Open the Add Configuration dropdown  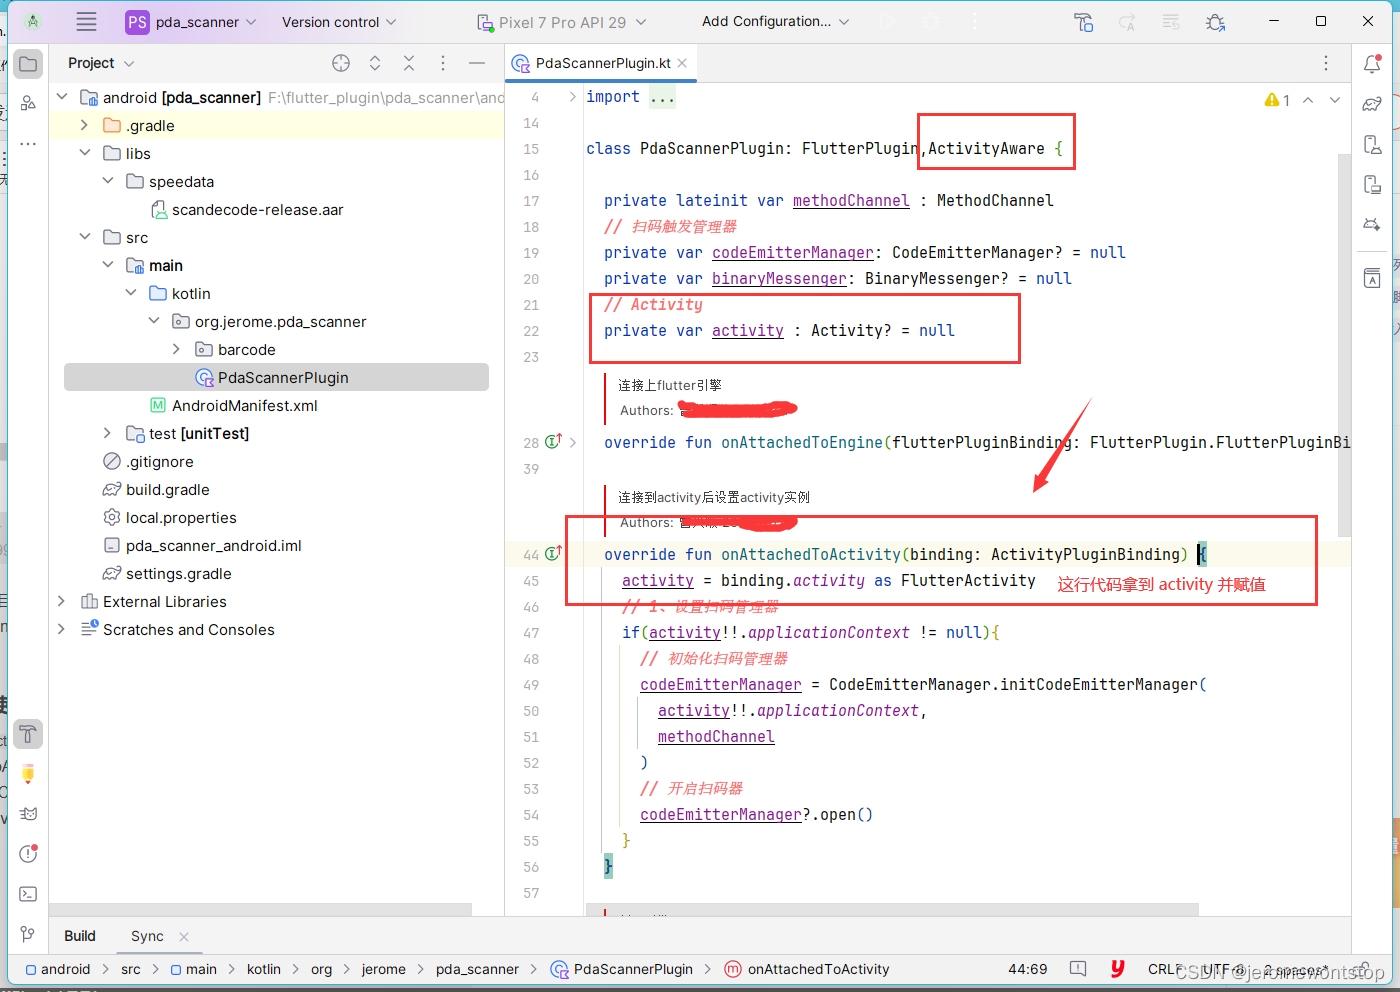pos(770,20)
